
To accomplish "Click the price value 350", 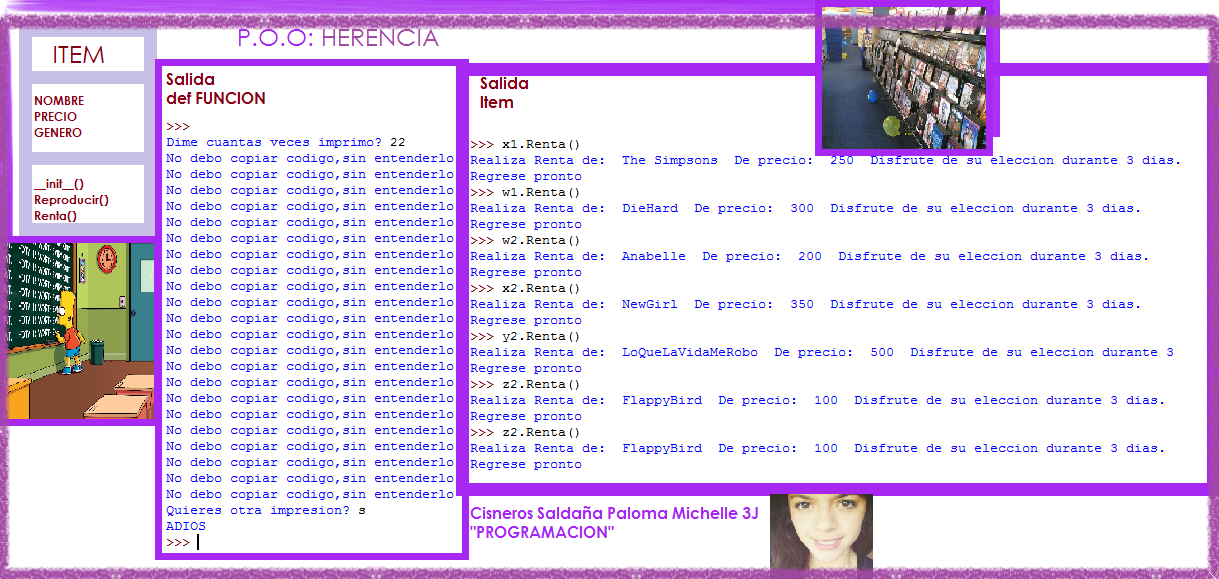I will tap(802, 304).
